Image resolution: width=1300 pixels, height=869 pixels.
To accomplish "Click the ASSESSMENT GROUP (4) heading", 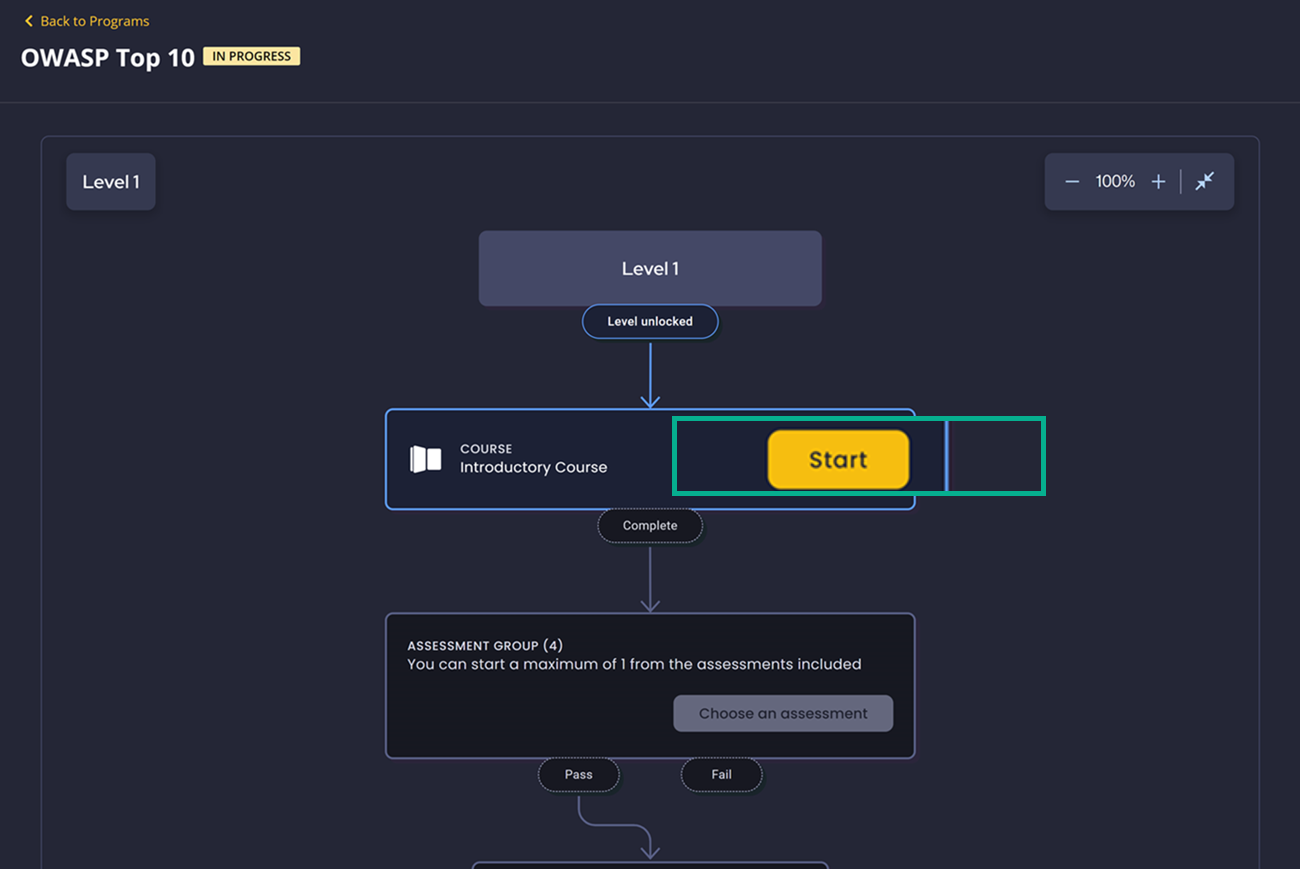I will coord(485,646).
